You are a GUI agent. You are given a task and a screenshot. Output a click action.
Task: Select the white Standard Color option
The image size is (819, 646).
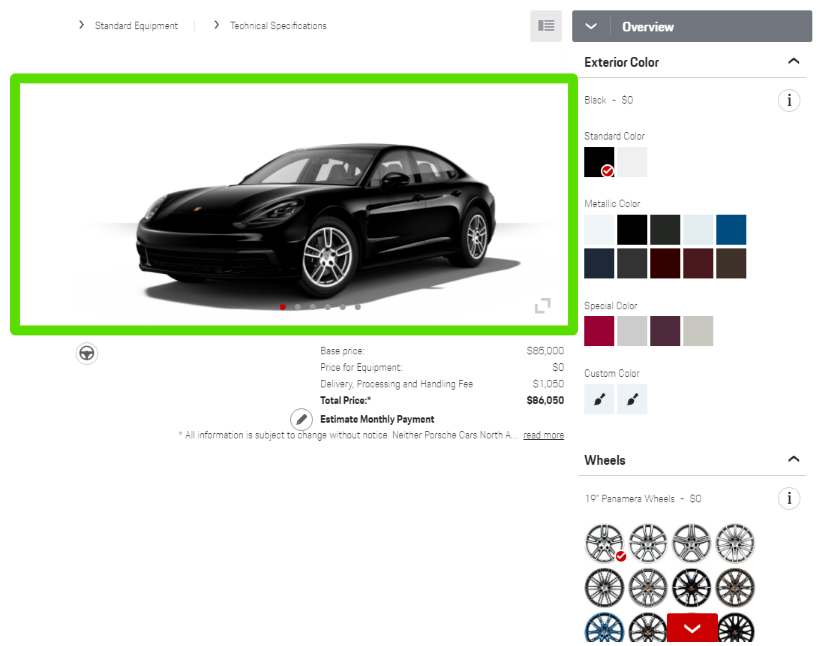tap(632, 162)
